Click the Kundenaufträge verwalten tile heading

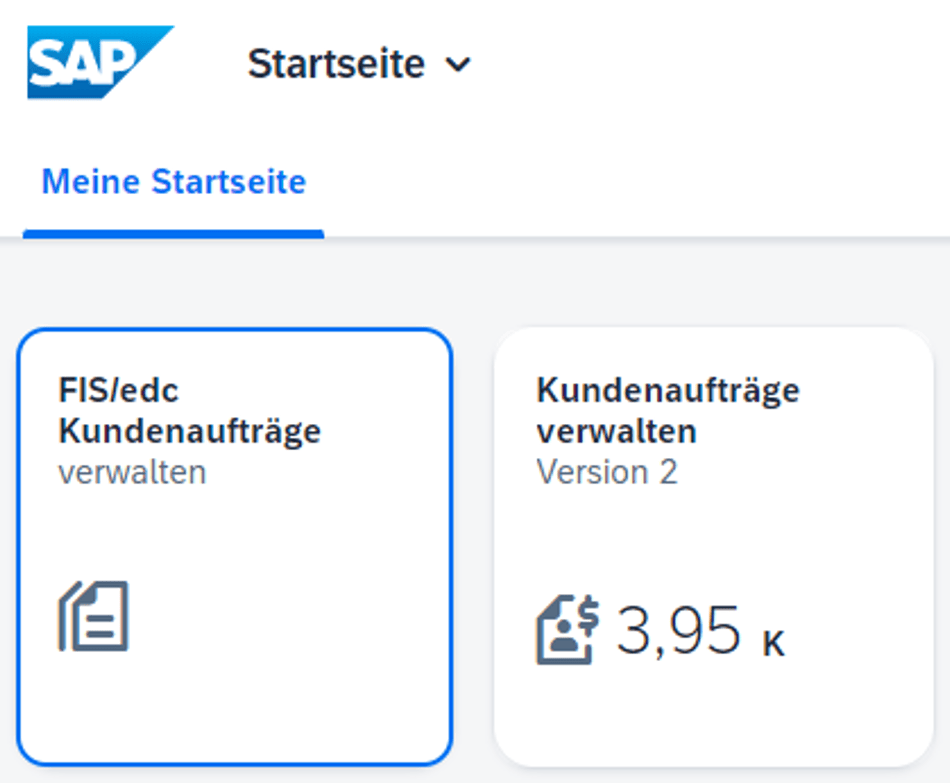pyautogui.click(x=668, y=410)
